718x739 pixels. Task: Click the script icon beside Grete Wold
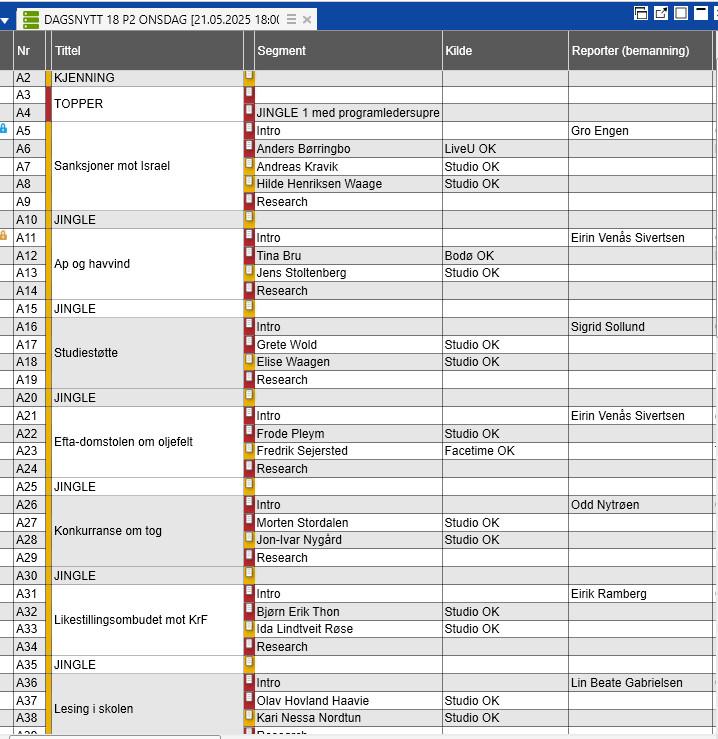coord(249,343)
